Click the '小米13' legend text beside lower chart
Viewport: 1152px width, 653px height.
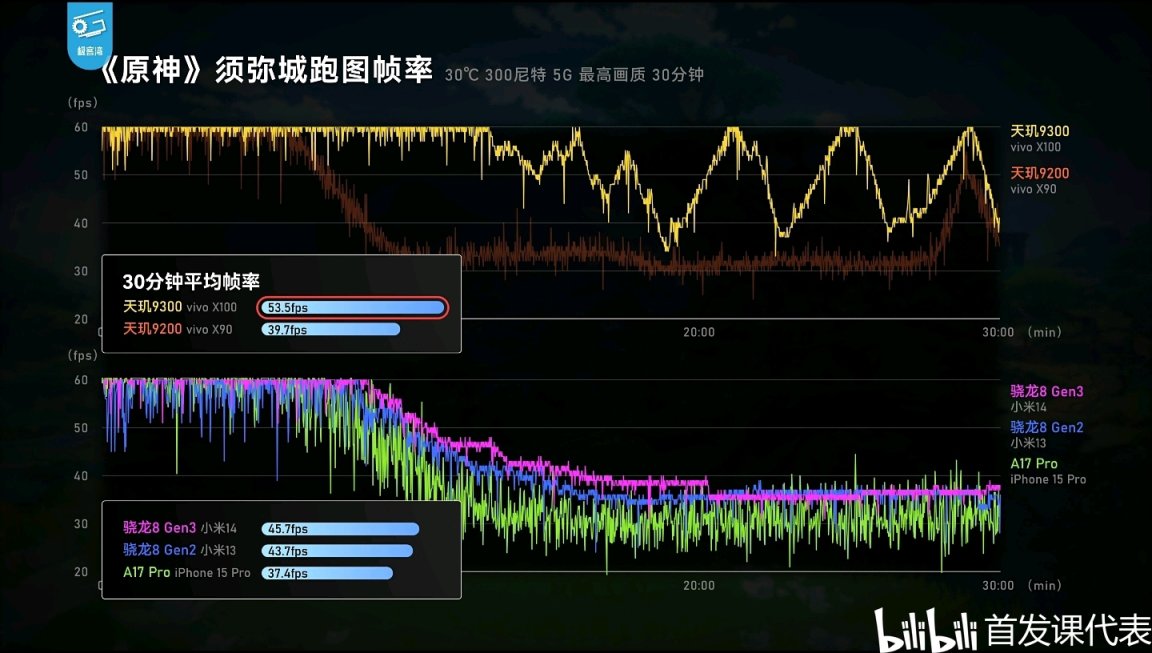[1028, 443]
